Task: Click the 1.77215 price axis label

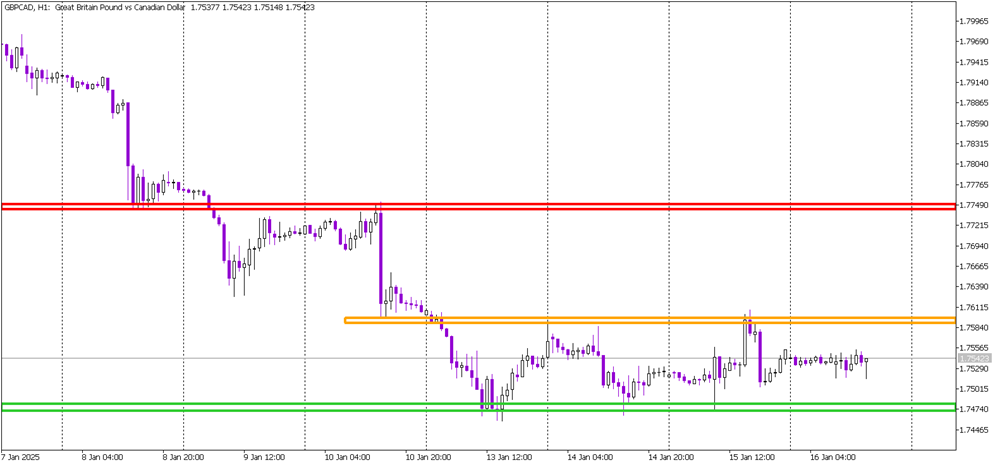Action: (x=975, y=225)
